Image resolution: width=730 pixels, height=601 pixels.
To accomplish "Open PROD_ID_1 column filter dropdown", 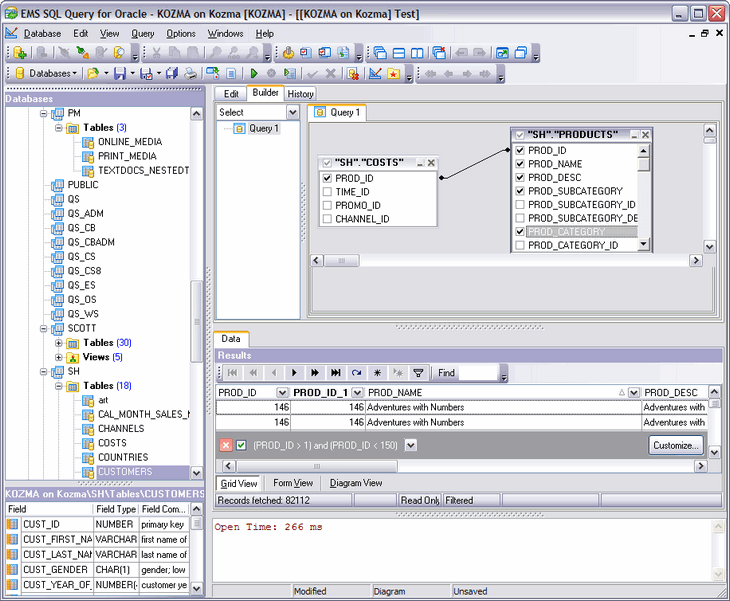I will (357, 392).
